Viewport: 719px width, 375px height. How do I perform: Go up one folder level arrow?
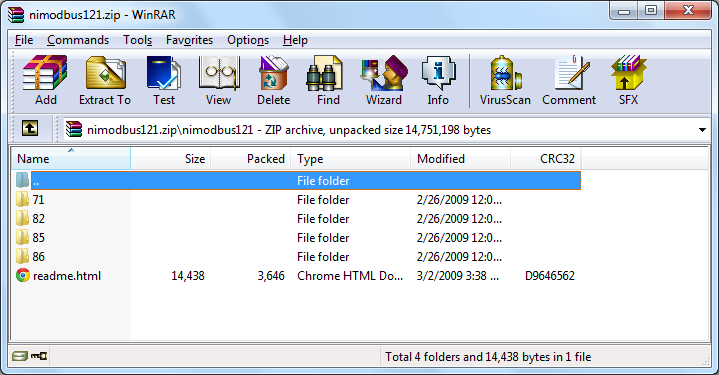(x=30, y=128)
